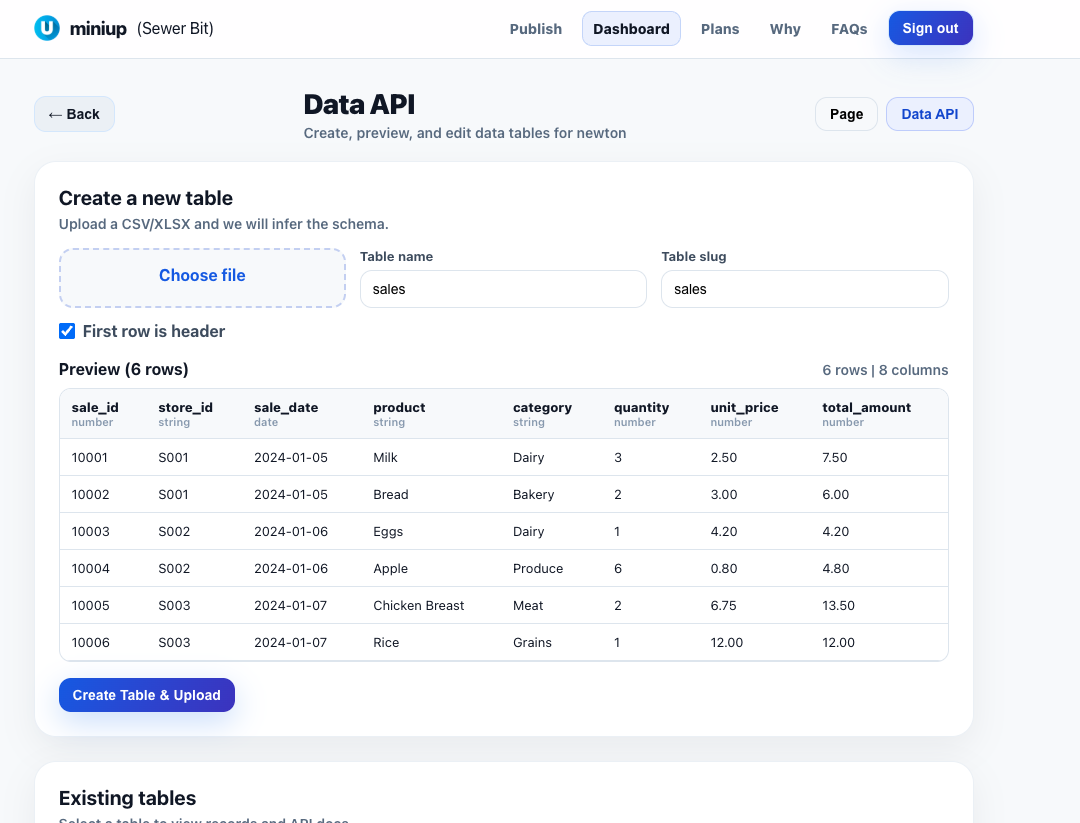Click Create Table & Upload
The image size is (1080, 823).
click(x=146, y=694)
